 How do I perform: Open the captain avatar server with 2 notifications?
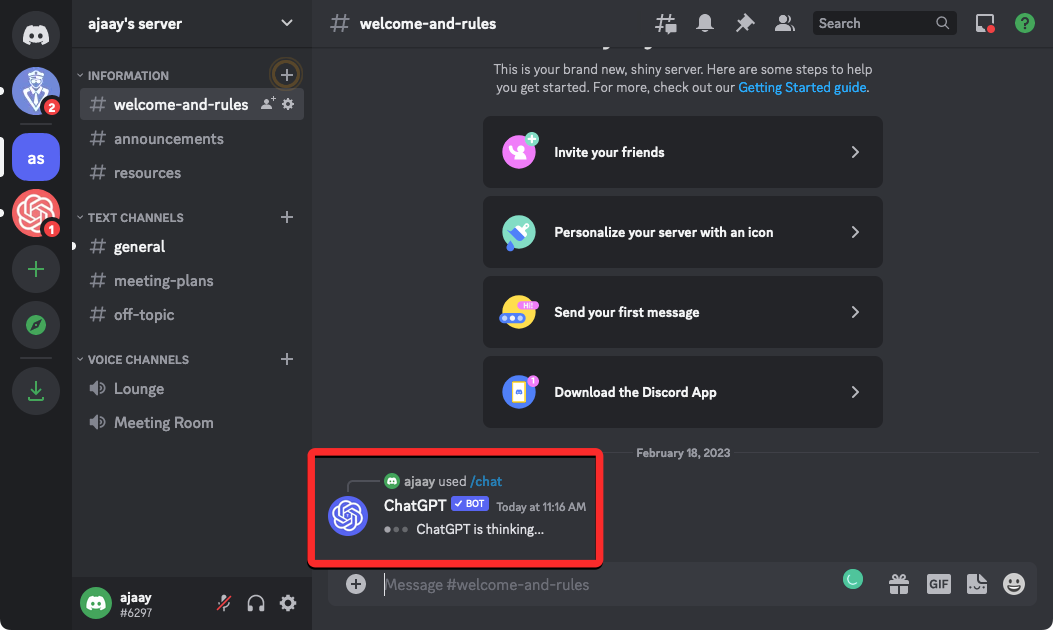(x=36, y=91)
